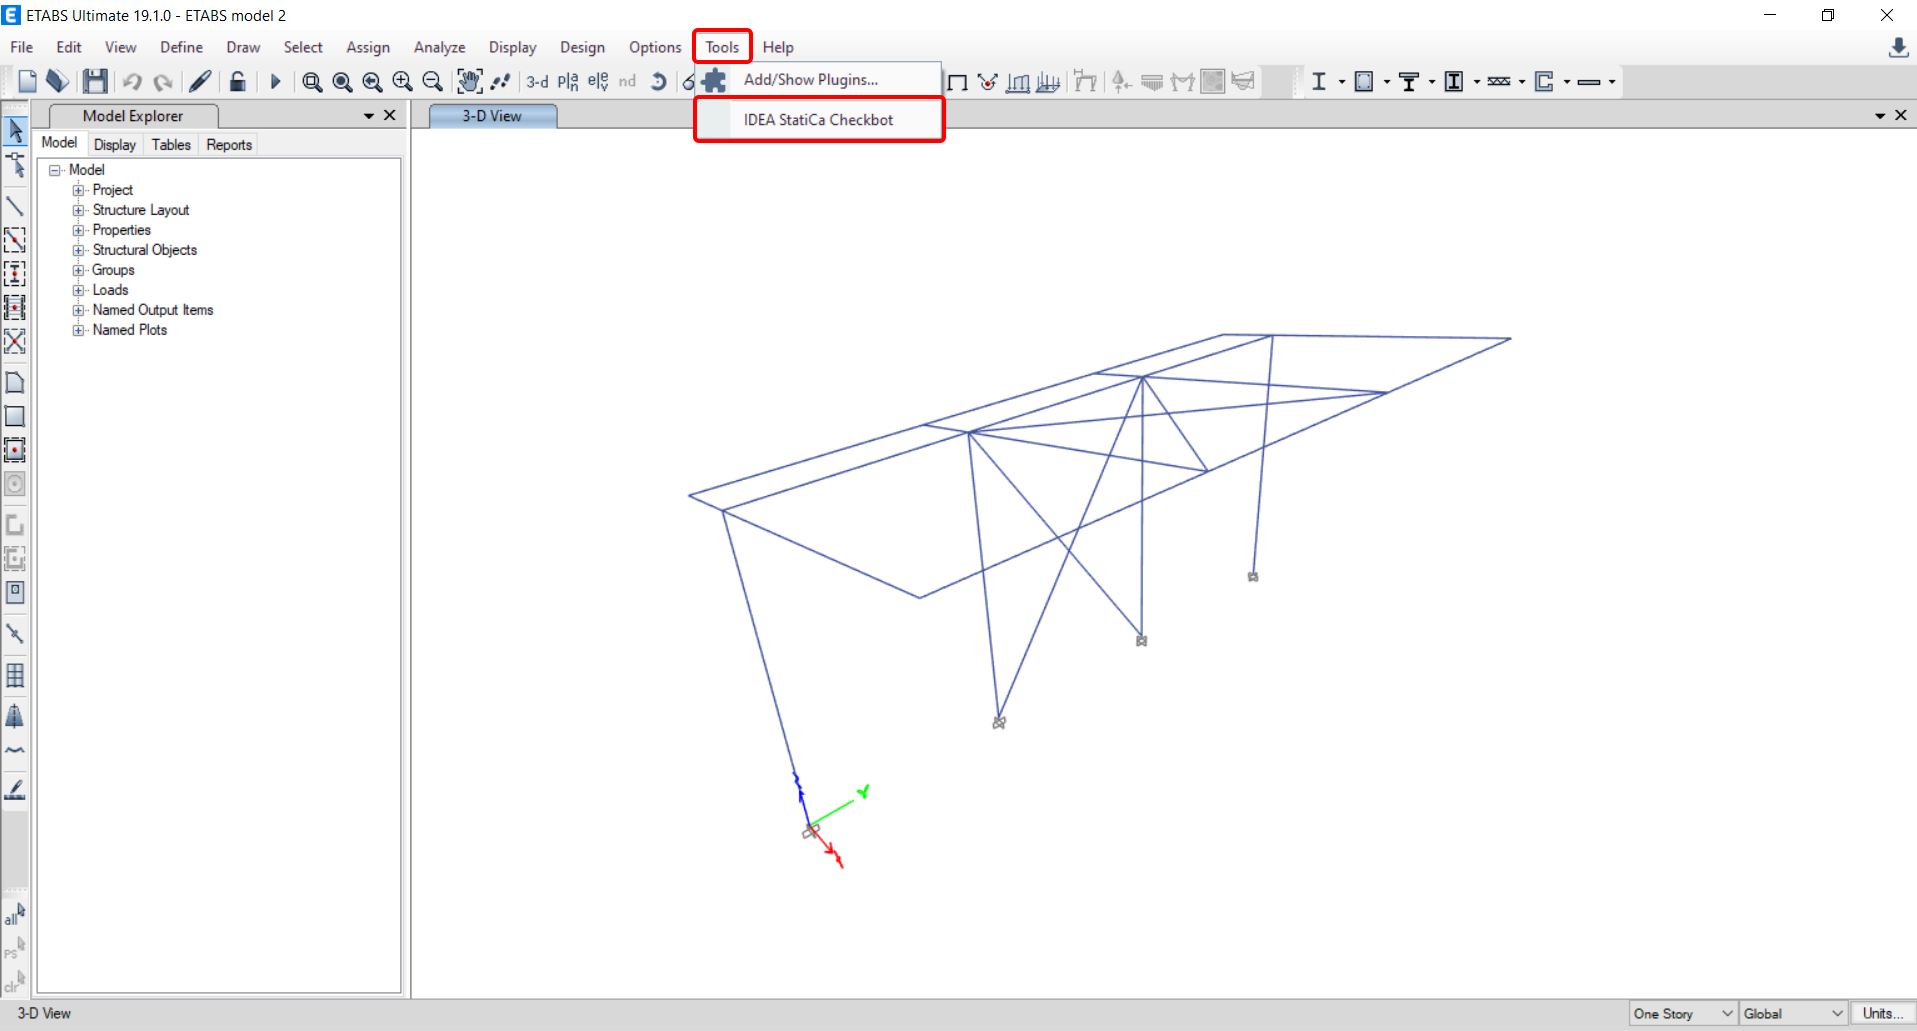Open the IDEA StatiCa Checkbot plugin icon

[x=818, y=119]
